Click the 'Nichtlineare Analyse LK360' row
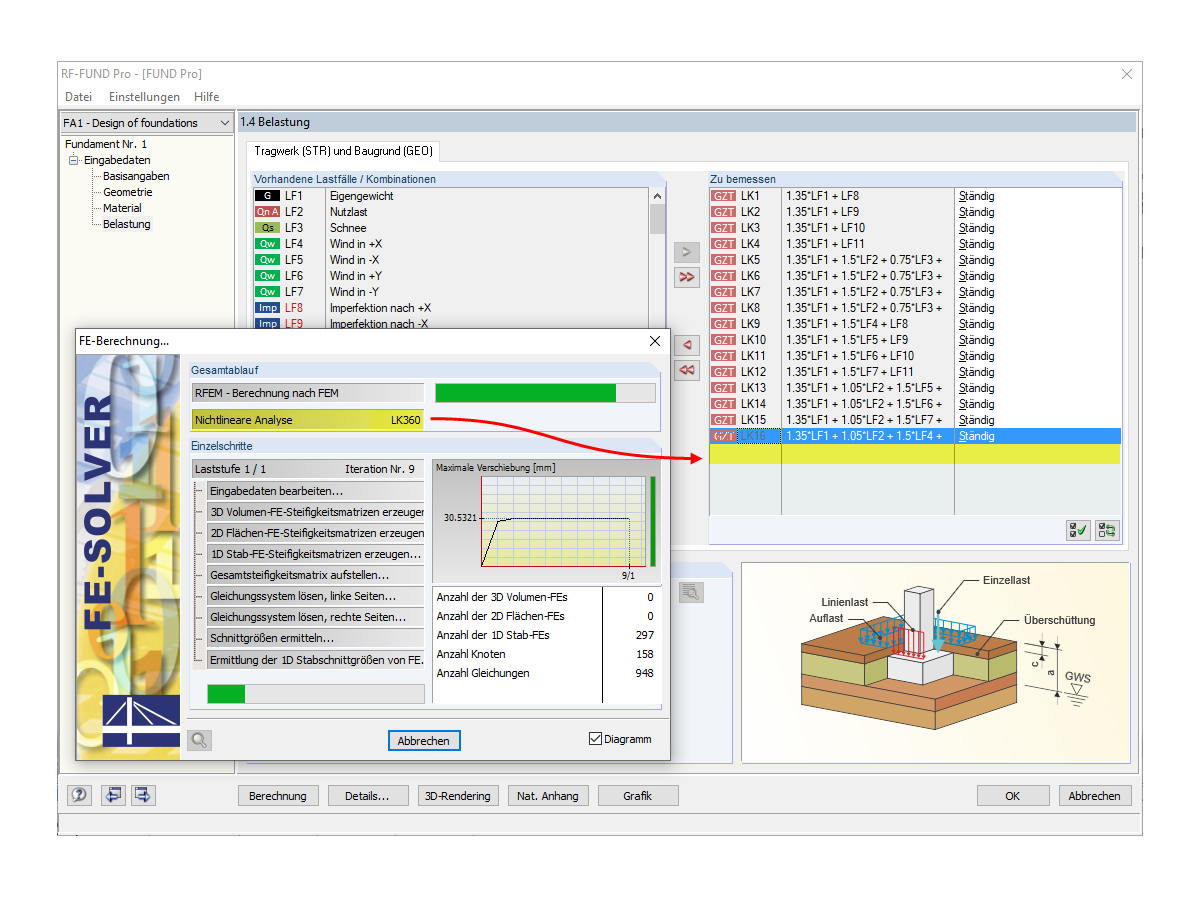 coord(308,420)
